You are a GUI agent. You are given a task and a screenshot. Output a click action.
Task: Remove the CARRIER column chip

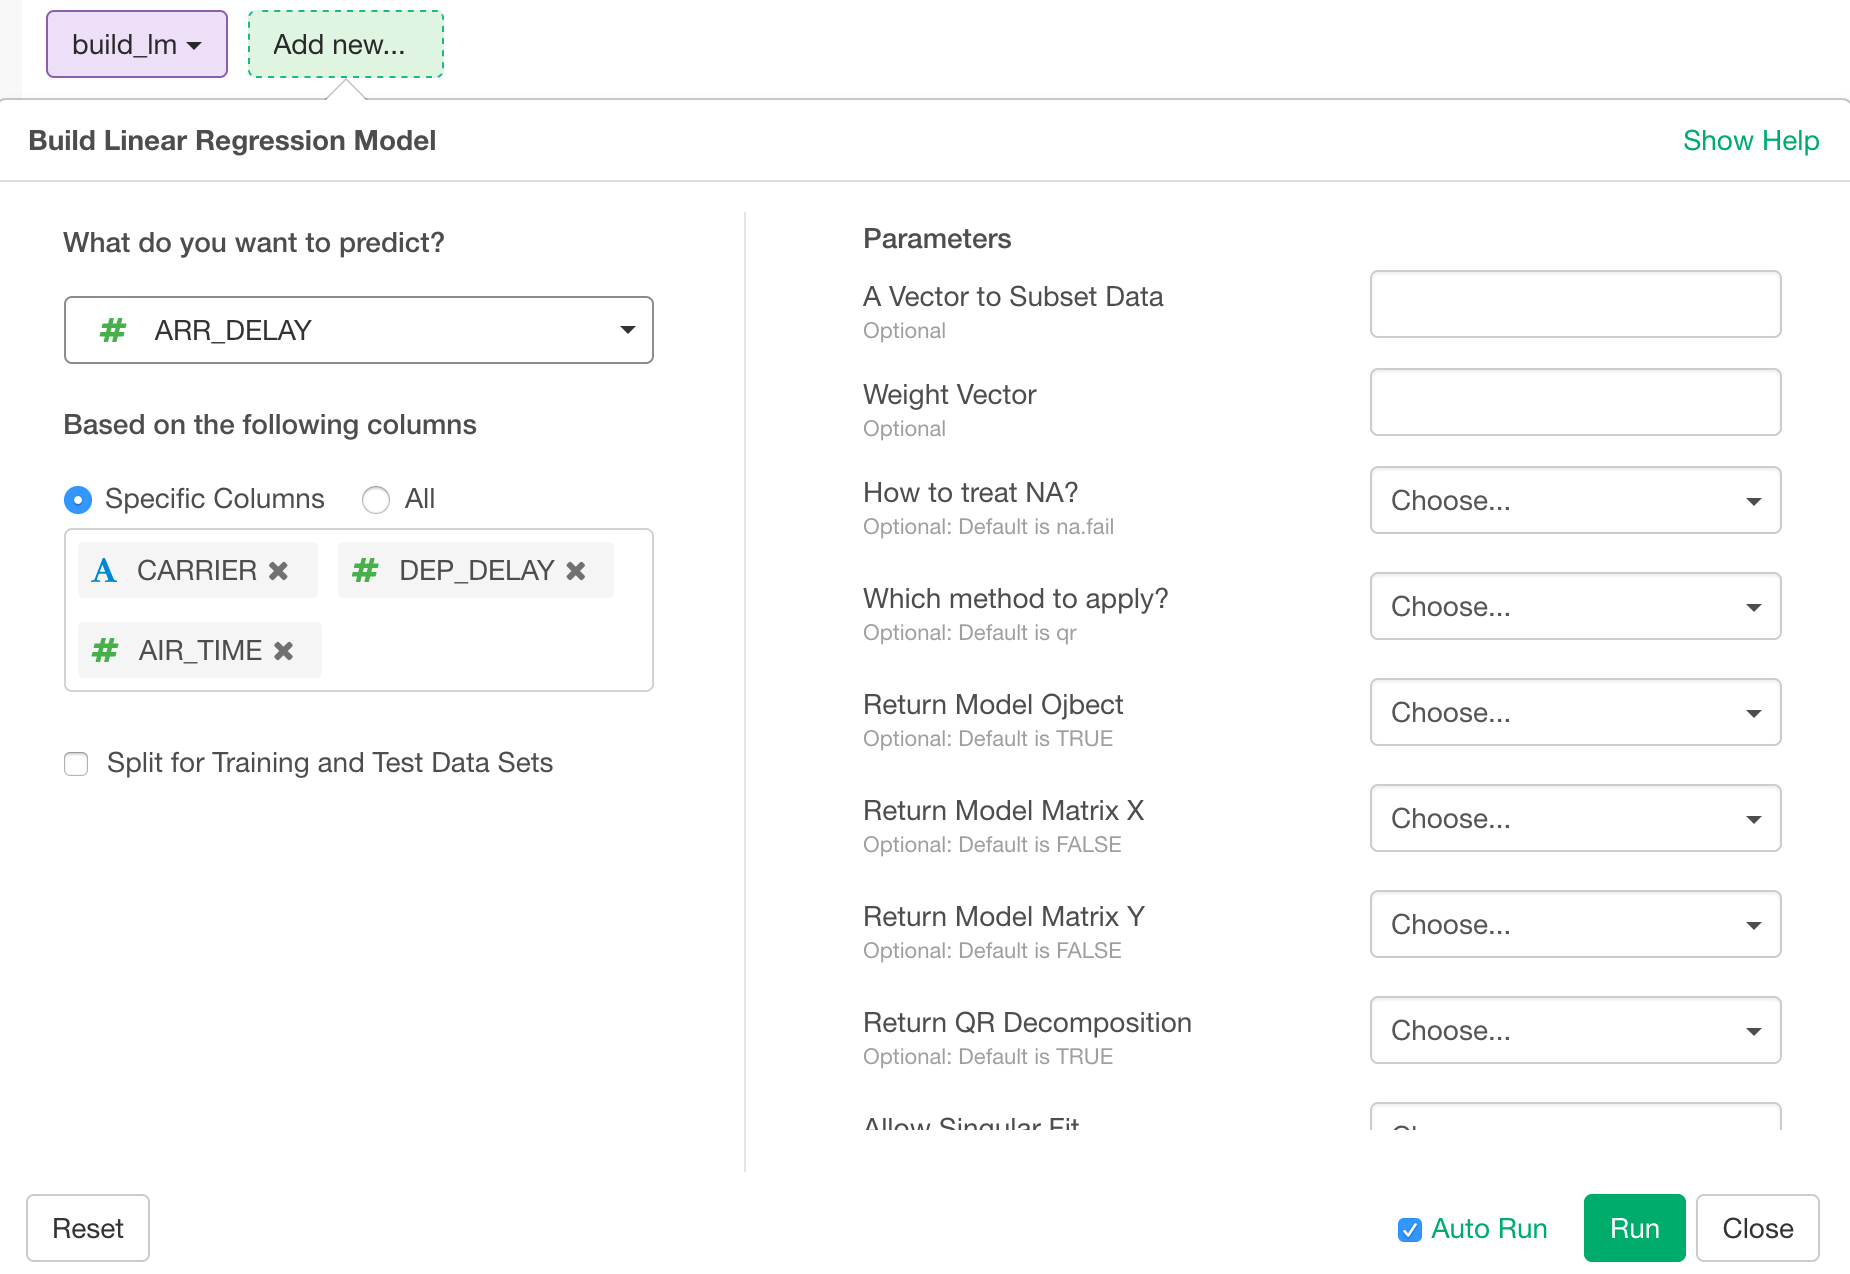click(x=279, y=570)
